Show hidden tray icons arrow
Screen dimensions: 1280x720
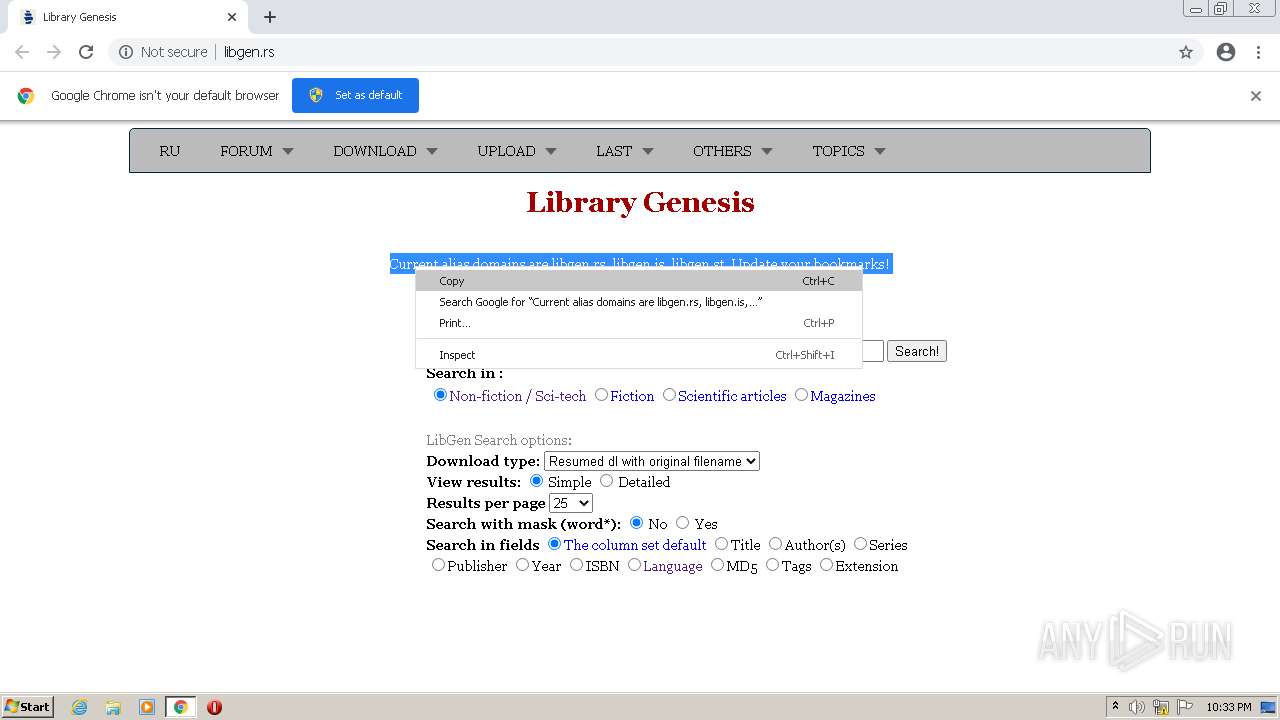(x=1115, y=707)
